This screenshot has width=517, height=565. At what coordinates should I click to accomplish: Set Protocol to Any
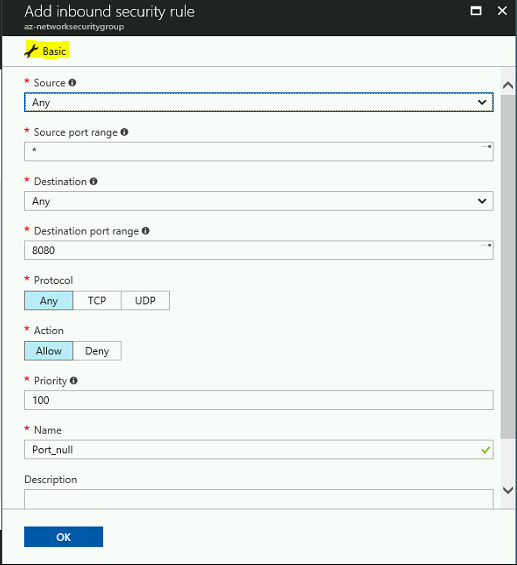pyautogui.click(x=49, y=301)
